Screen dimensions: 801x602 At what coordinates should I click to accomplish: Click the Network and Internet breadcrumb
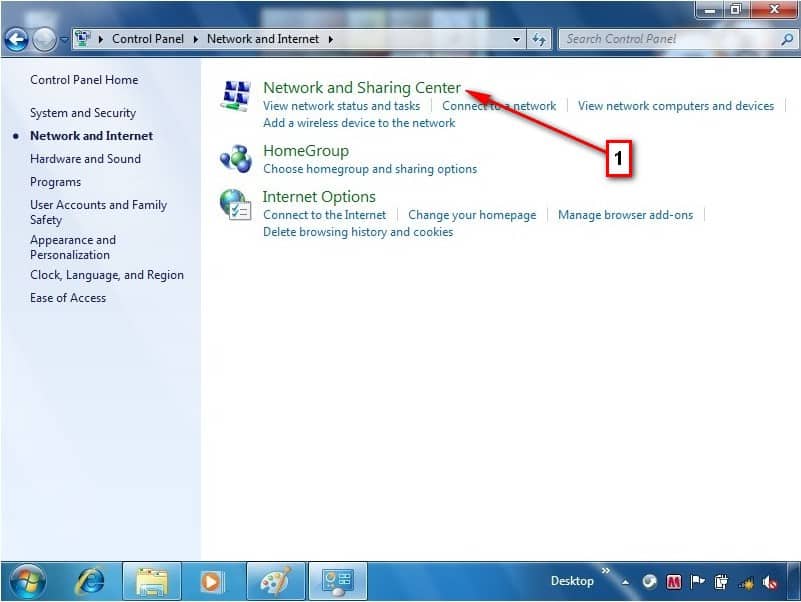click(263, 39)
